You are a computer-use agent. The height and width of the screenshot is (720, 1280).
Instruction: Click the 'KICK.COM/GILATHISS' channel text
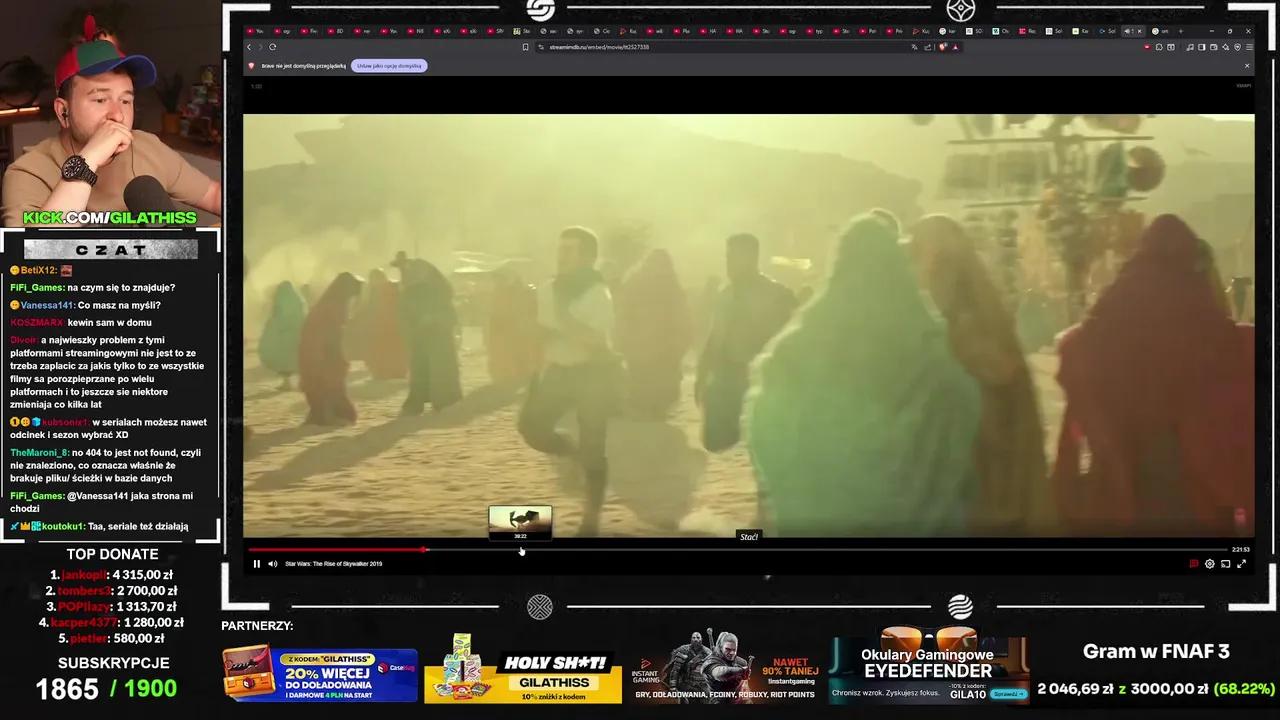click(x=110, y=218)
